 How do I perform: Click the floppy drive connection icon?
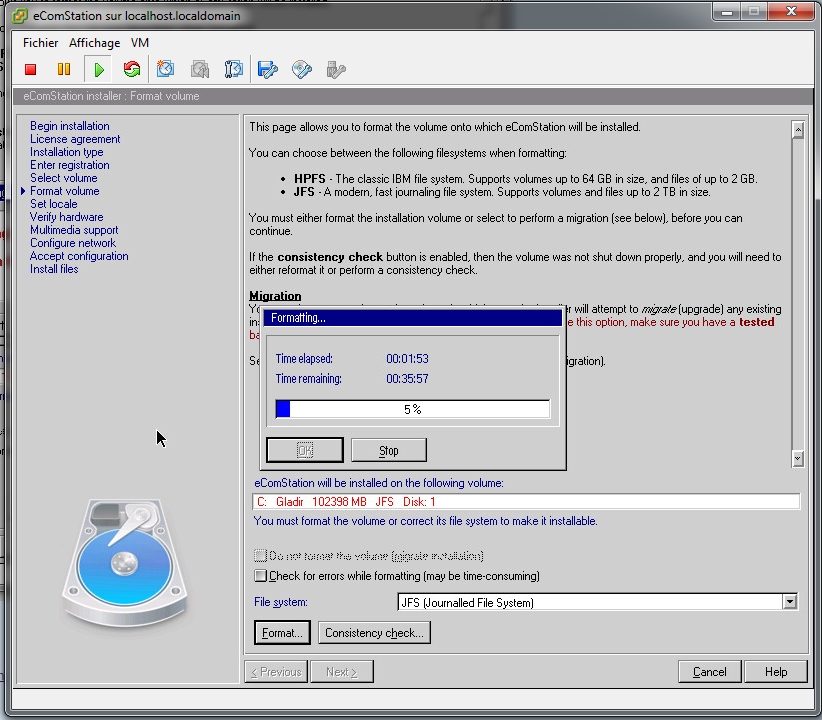coord(267,69)
